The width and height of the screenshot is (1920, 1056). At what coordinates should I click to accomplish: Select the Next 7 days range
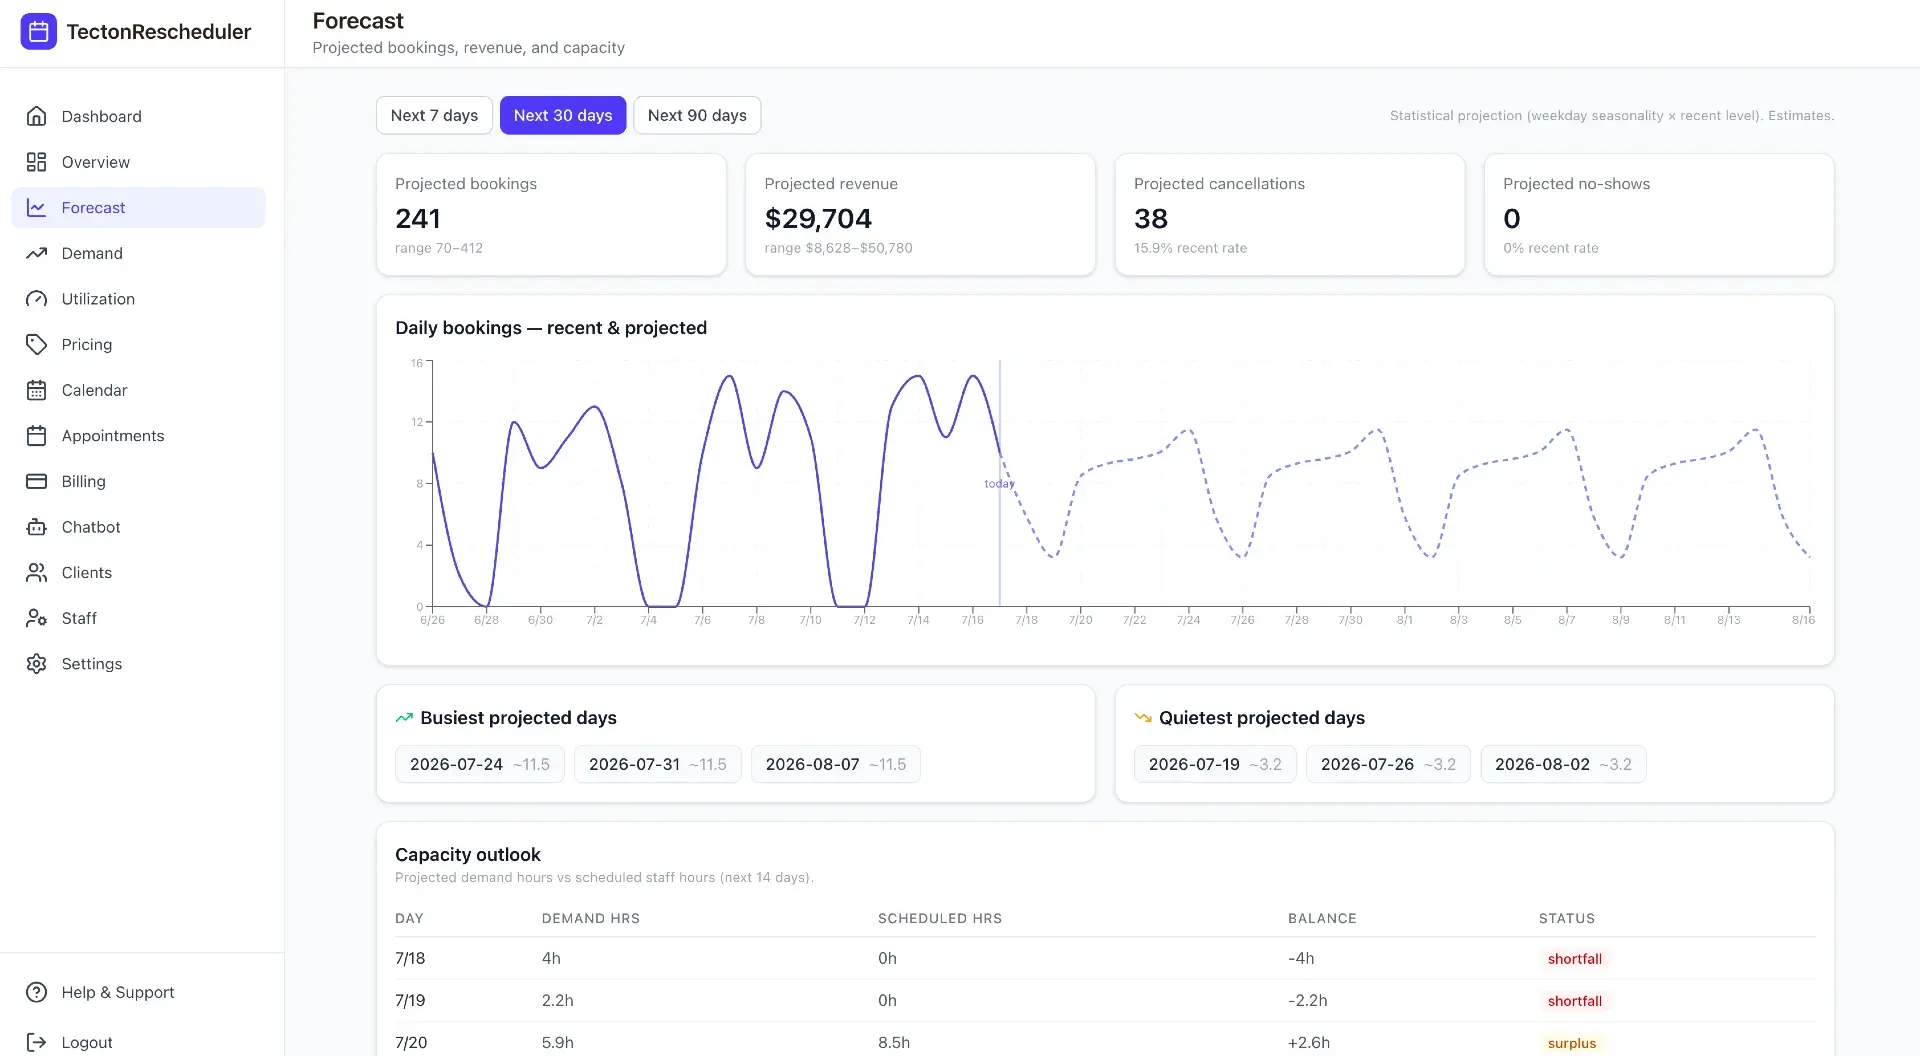click(x=434, y=115)
